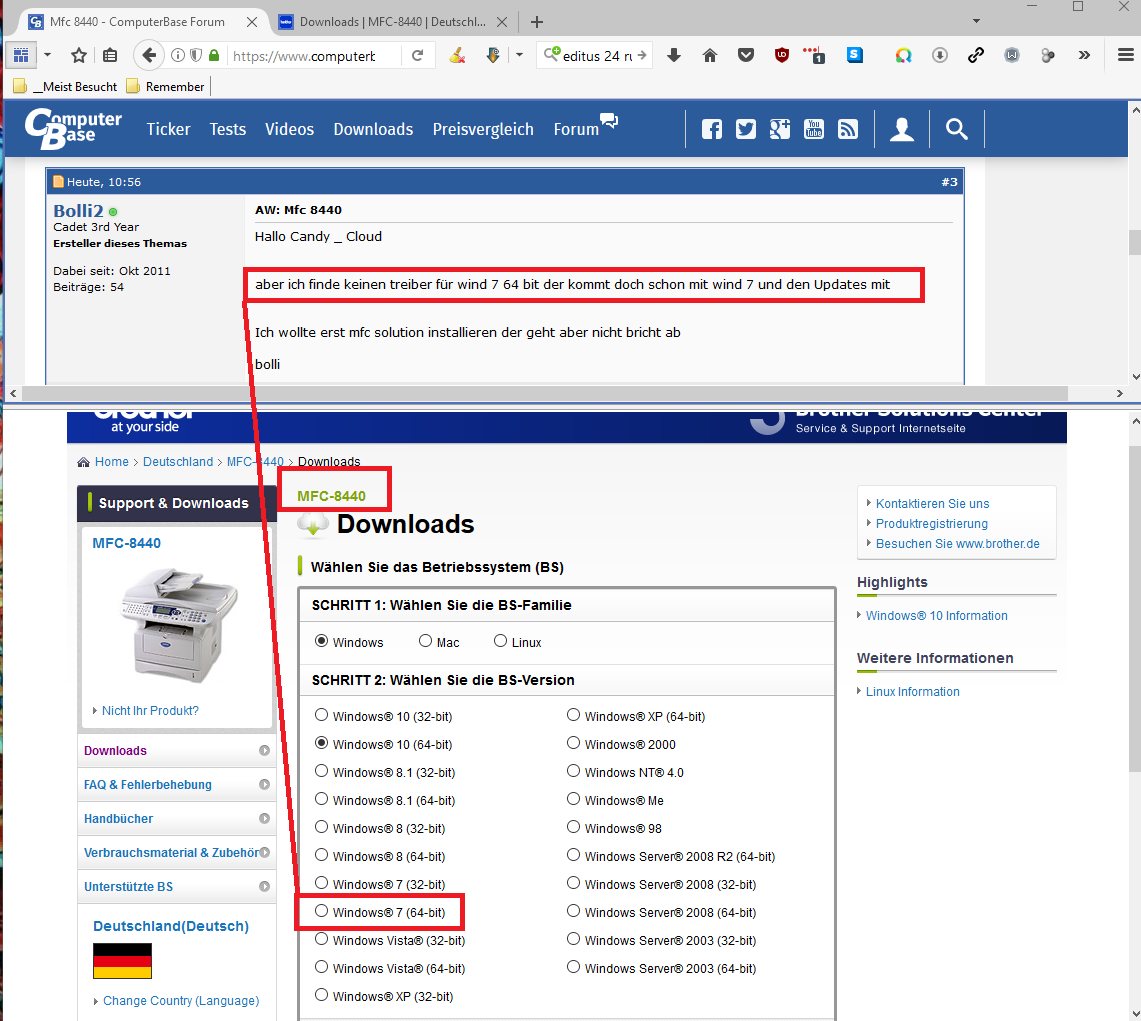Open dropdown arrow left of the editus search box
Viewport: 1141px width, 1021px height.
[520, 55]
